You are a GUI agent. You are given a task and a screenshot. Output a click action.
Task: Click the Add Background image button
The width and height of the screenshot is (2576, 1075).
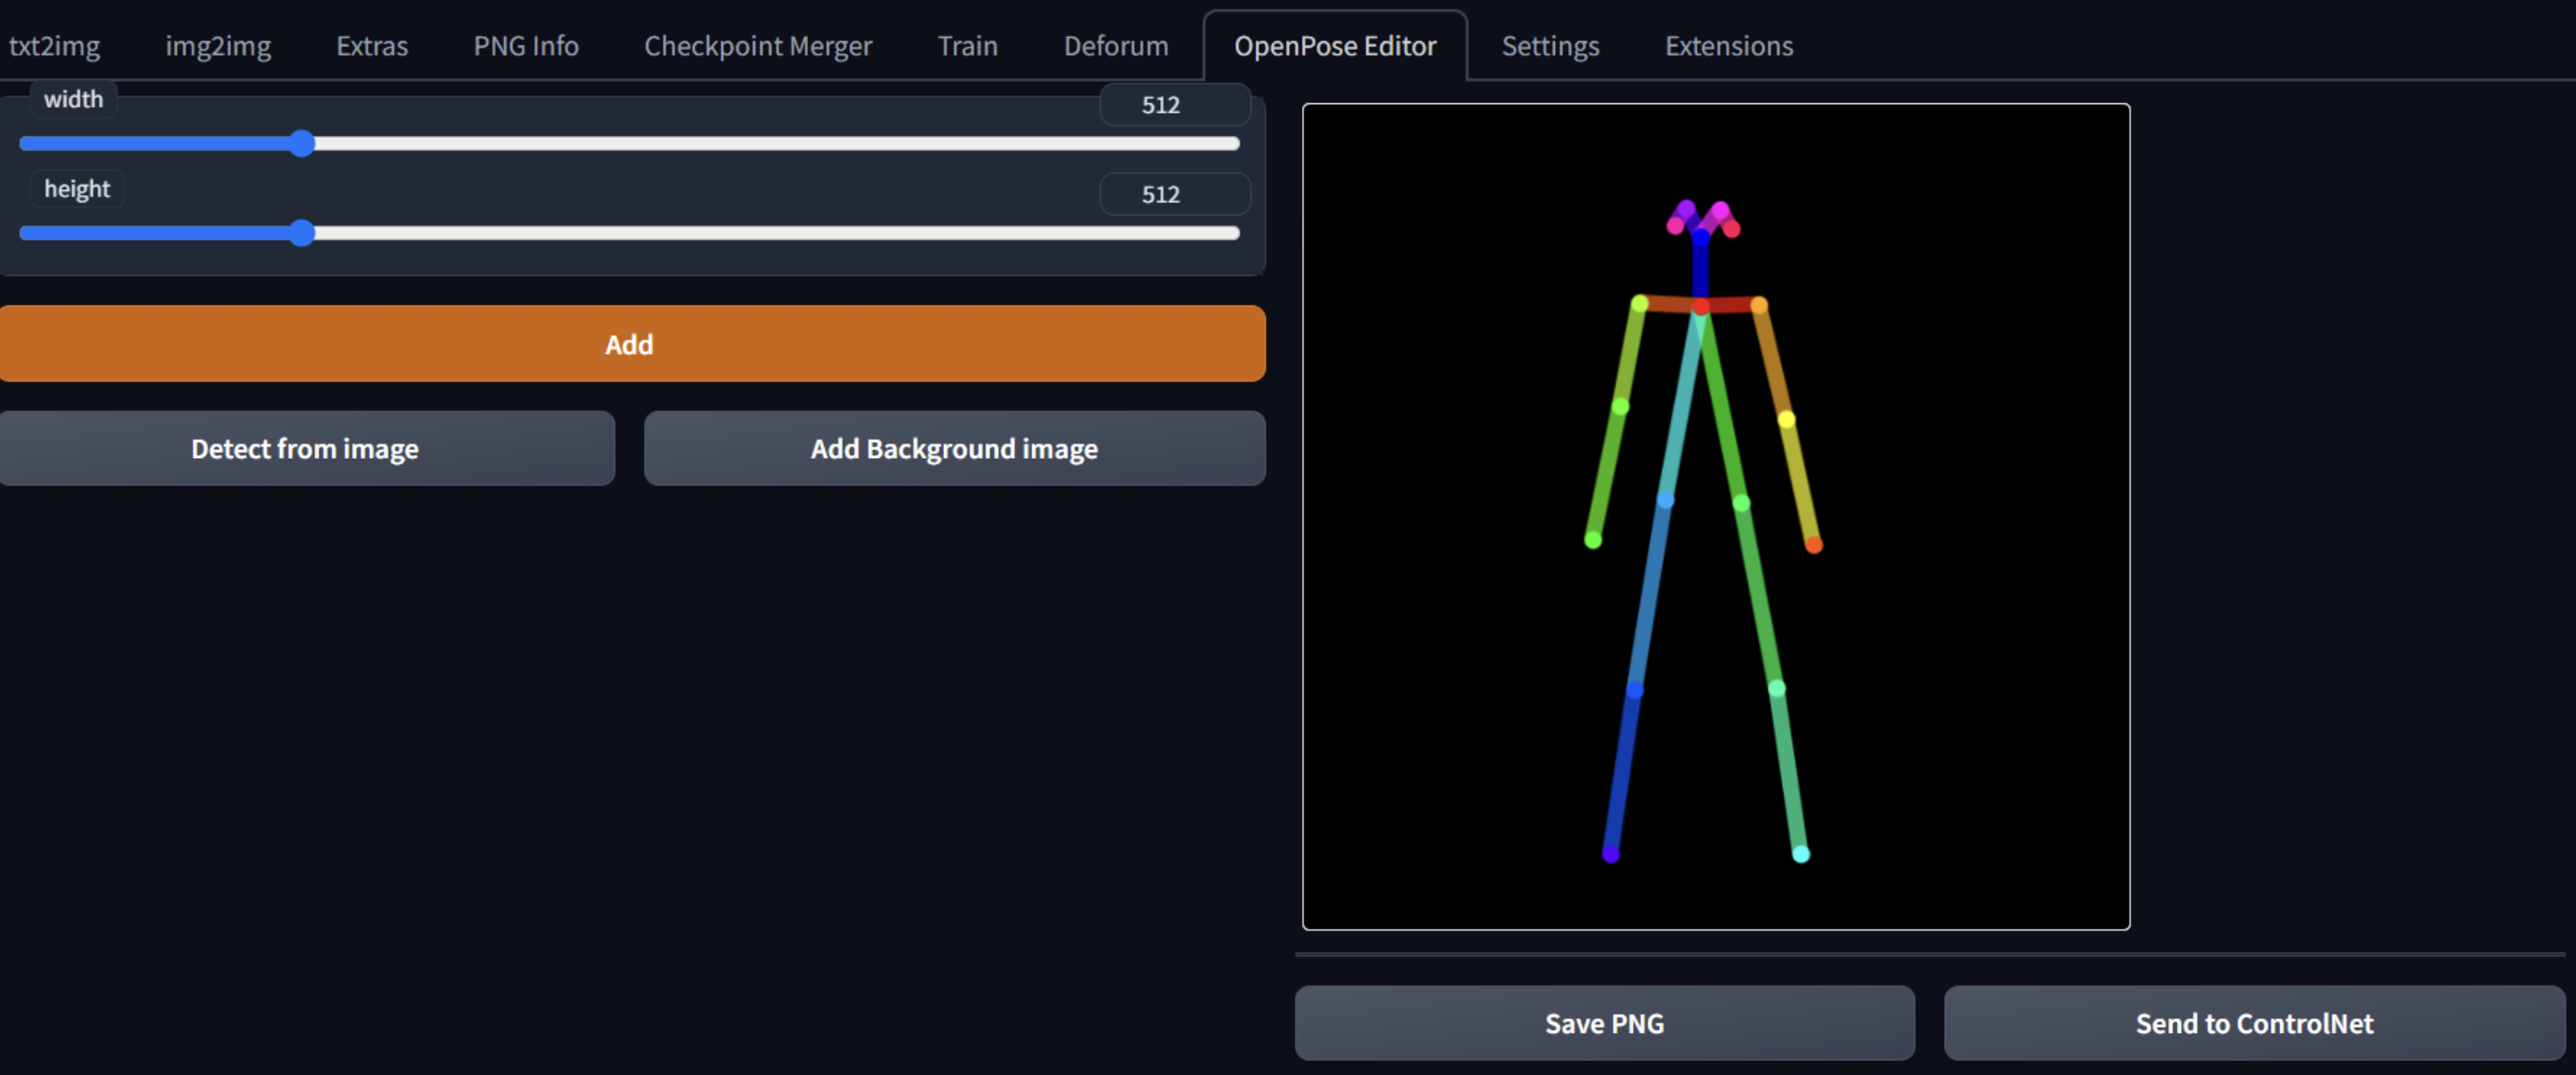click(954, 449)
